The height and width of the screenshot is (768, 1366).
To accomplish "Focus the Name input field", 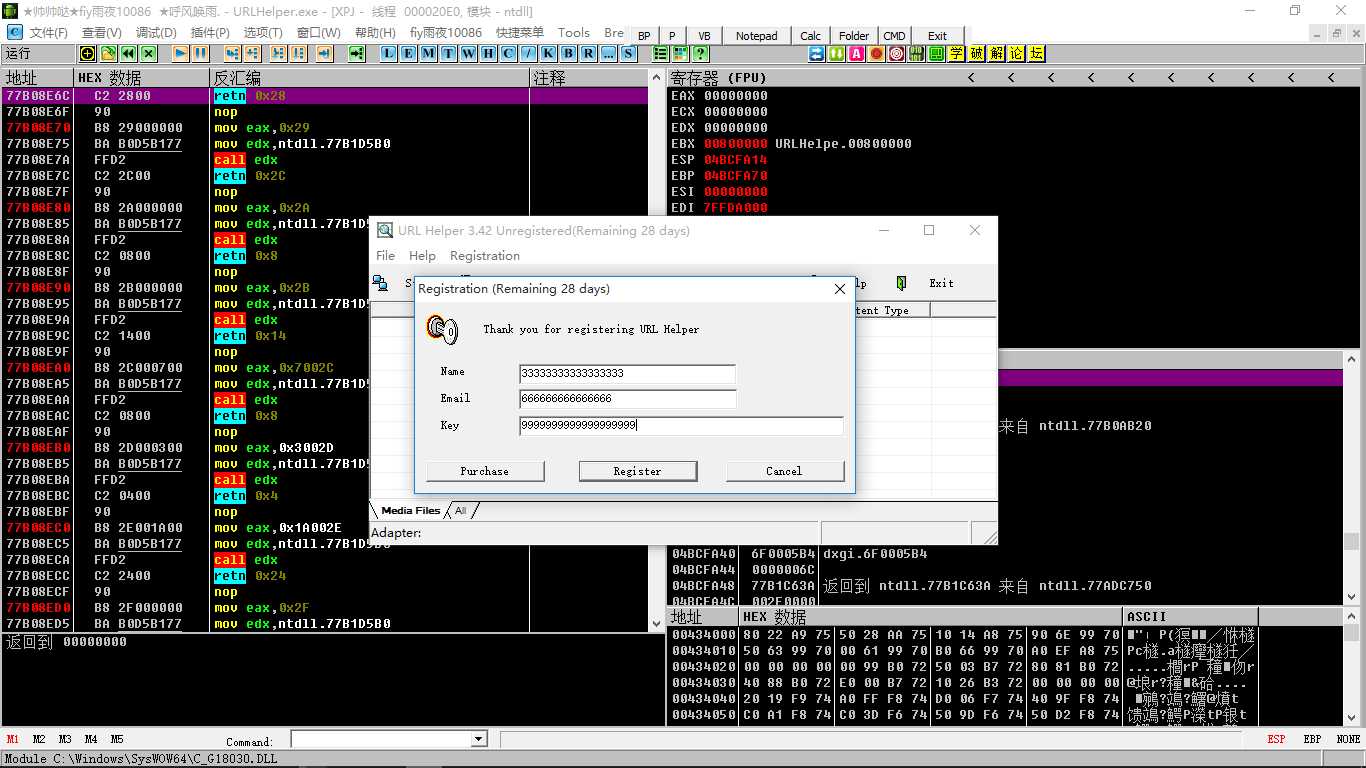I will click(x=627, y=373).
